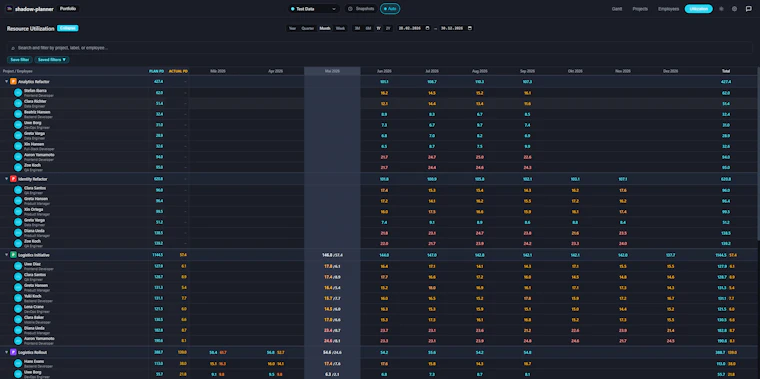Click Hans Evans's avatar icon
Screen dimensions: 760x379
pos(18,363)
